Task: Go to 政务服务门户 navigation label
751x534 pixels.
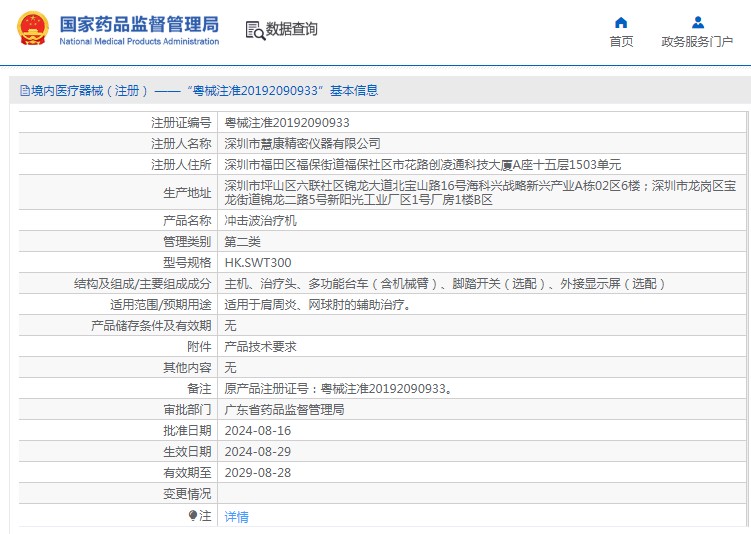Action: (697, 42)
